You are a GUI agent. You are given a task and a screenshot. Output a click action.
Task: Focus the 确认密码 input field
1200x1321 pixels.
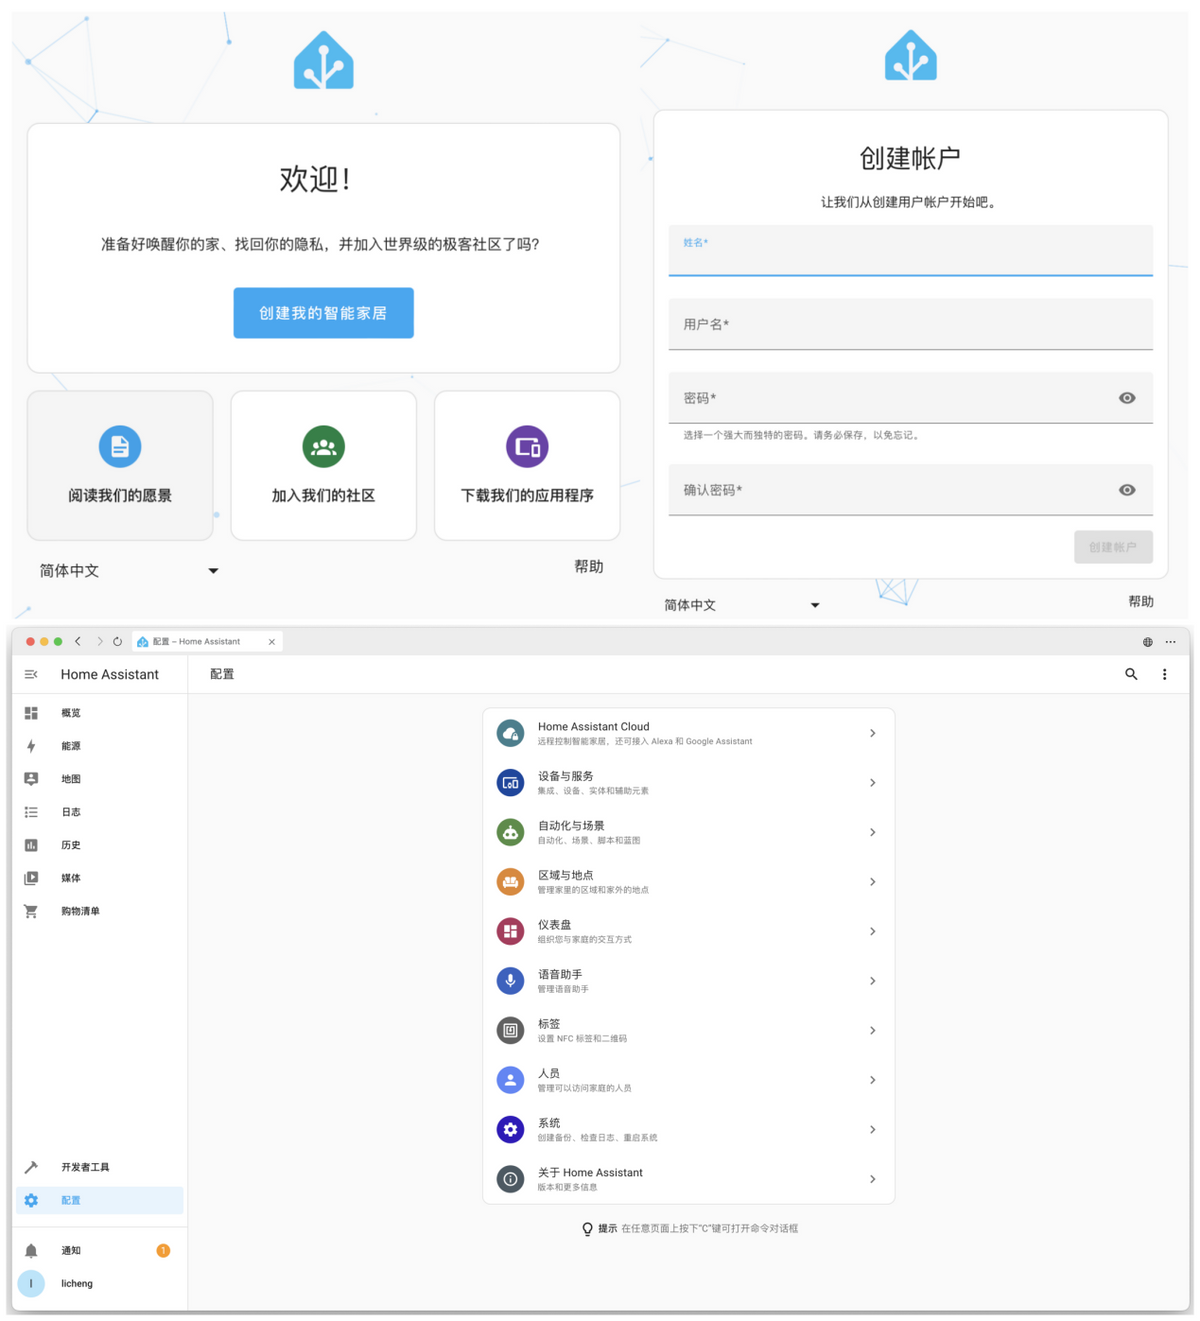(910, 490)
